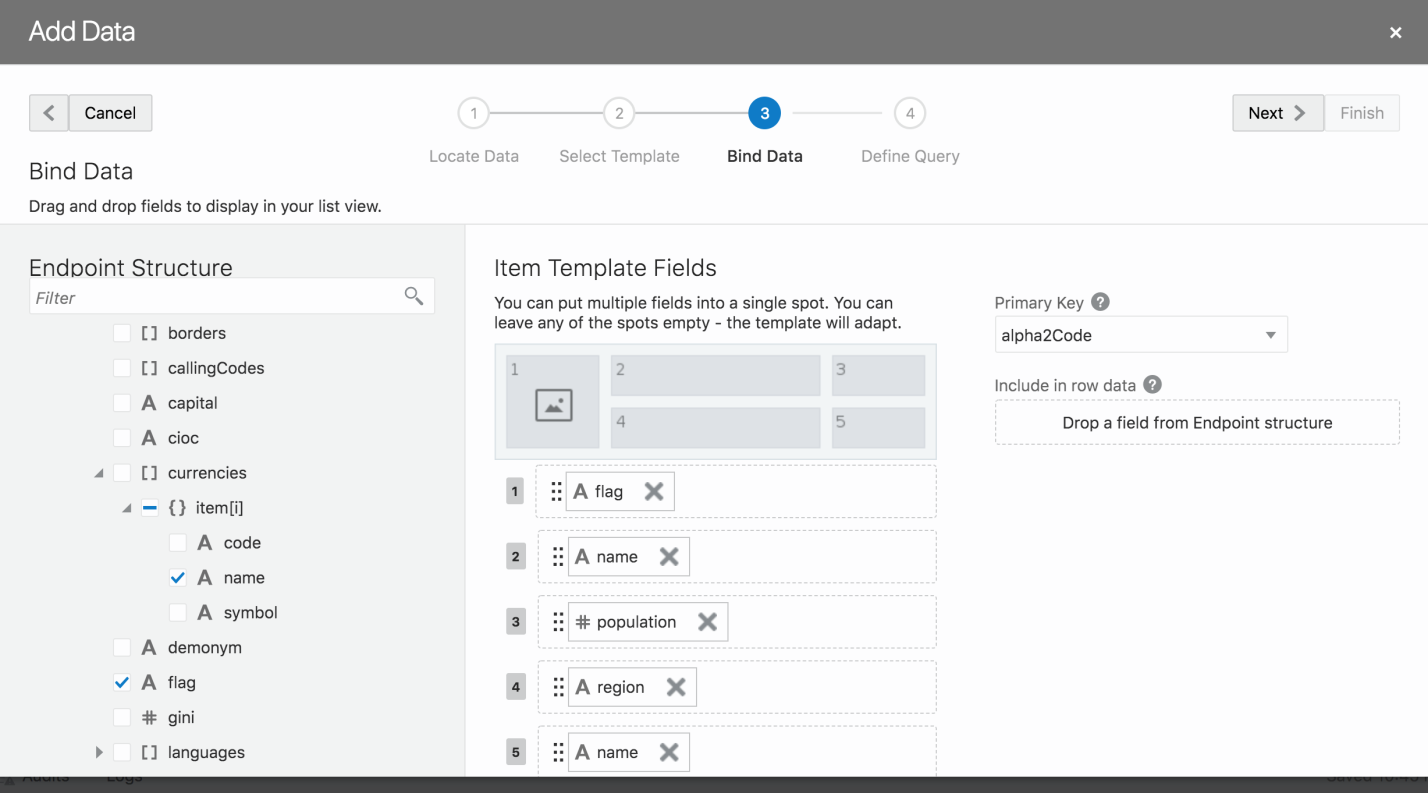Click the Item Template Fields heading
Image resolution: width=1428 pixels, height=793 pixels.
605,268
